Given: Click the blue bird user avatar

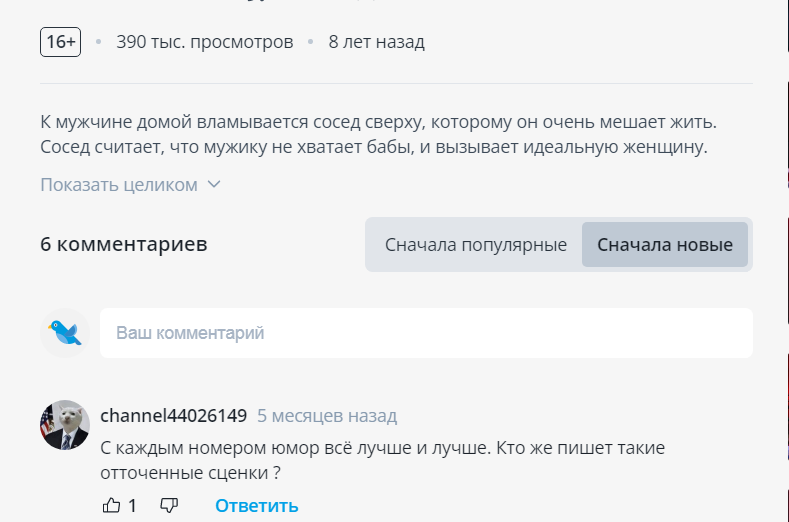Looking at the screenshot, I should (x=66, y=333).
